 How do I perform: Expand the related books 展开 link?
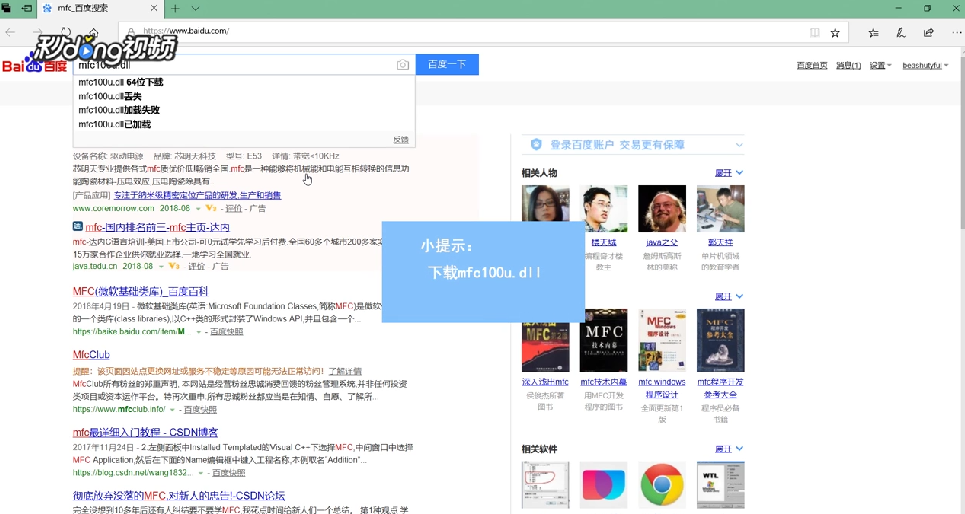coord(729,297)
